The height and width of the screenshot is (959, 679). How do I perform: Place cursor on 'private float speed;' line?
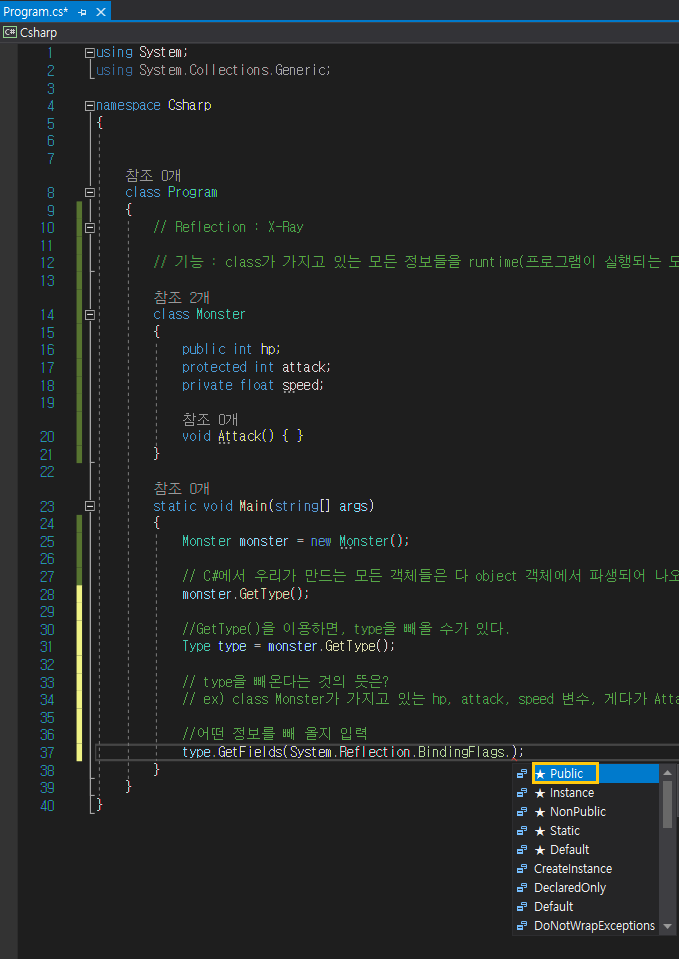point(253,385)
